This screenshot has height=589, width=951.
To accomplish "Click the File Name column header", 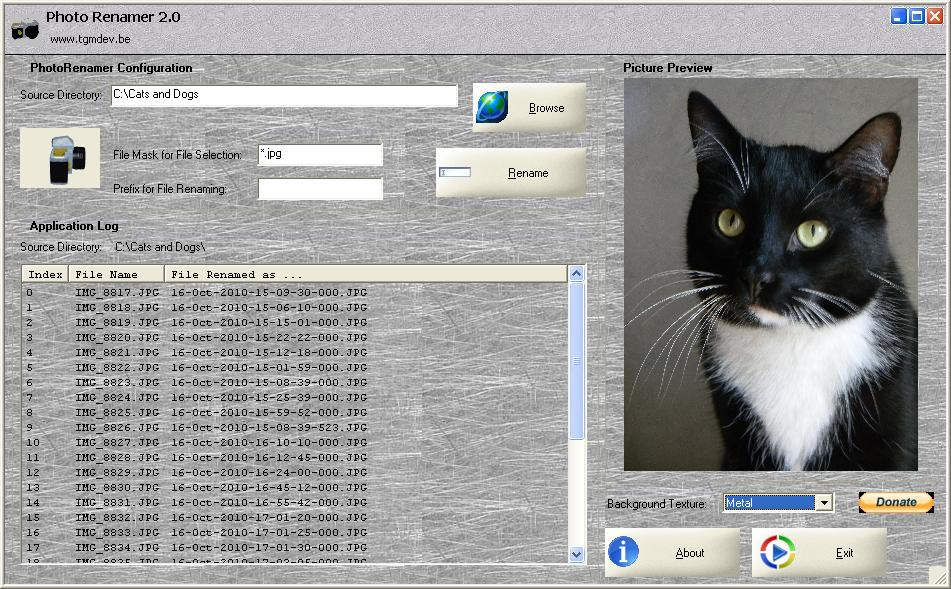I will [x=116, y=274].
